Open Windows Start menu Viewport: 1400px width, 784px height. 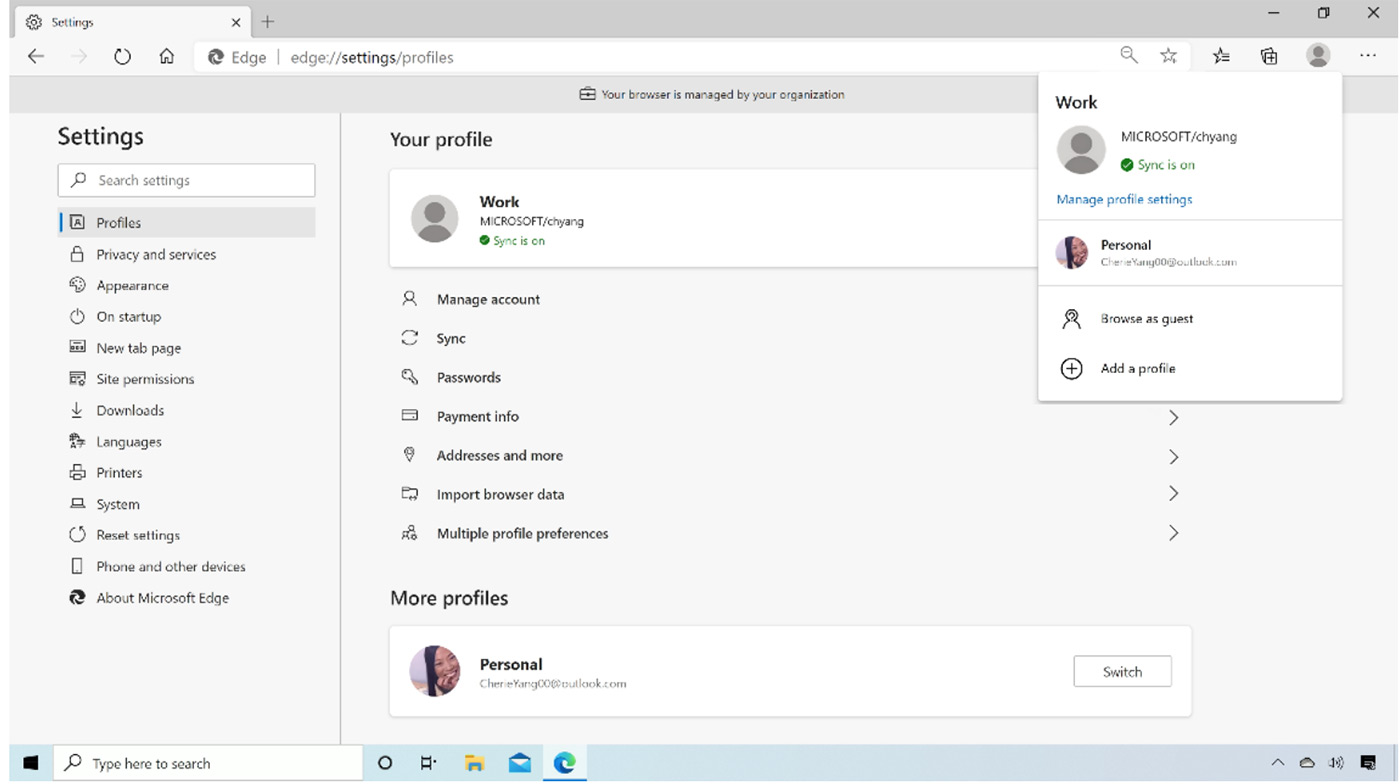click(31, 764)
